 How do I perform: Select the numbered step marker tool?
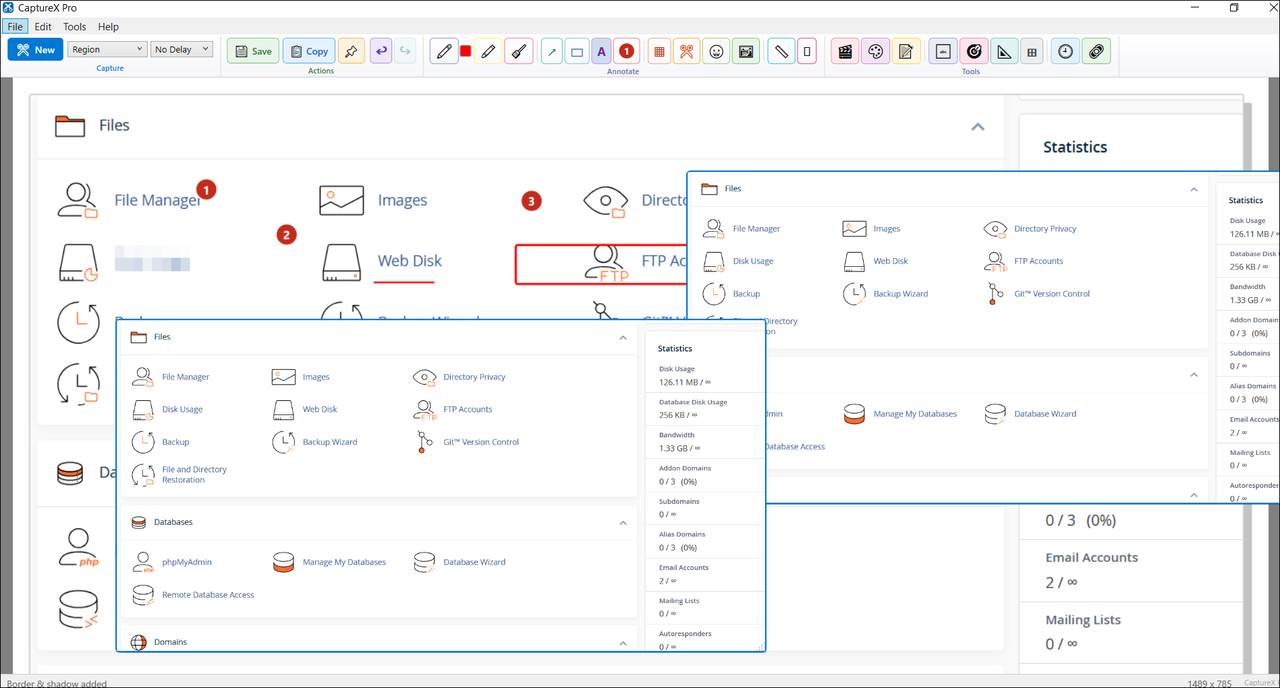pos(627,51)
